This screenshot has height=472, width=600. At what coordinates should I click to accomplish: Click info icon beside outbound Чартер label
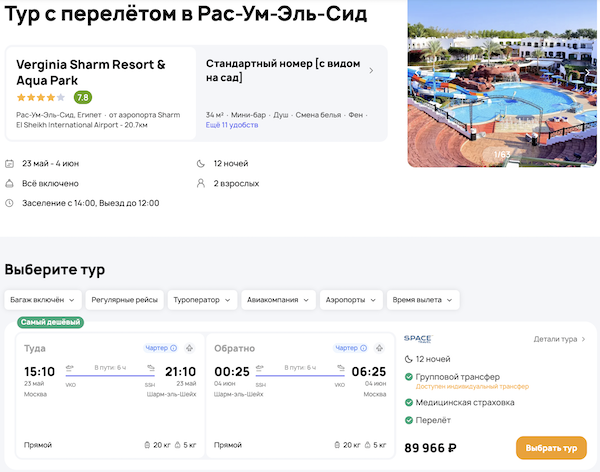[x=173, y=348]
